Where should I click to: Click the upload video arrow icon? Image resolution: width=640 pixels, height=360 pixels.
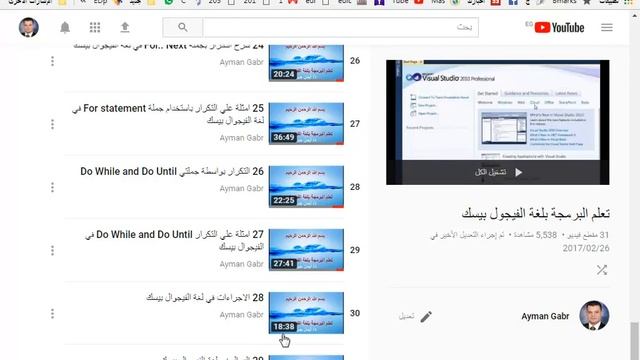pos(125,27)
